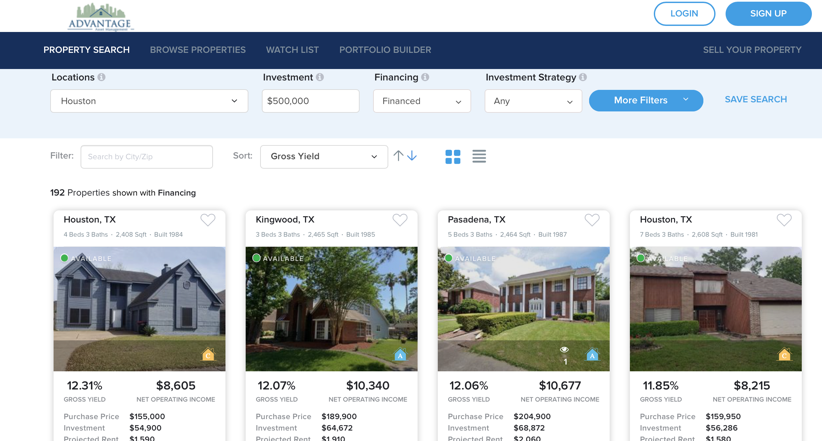Open the brown Houston house photo
Image resolution: width=822 pixels, height=441 pixels.
pyautogui.click(x=716, y=309)
